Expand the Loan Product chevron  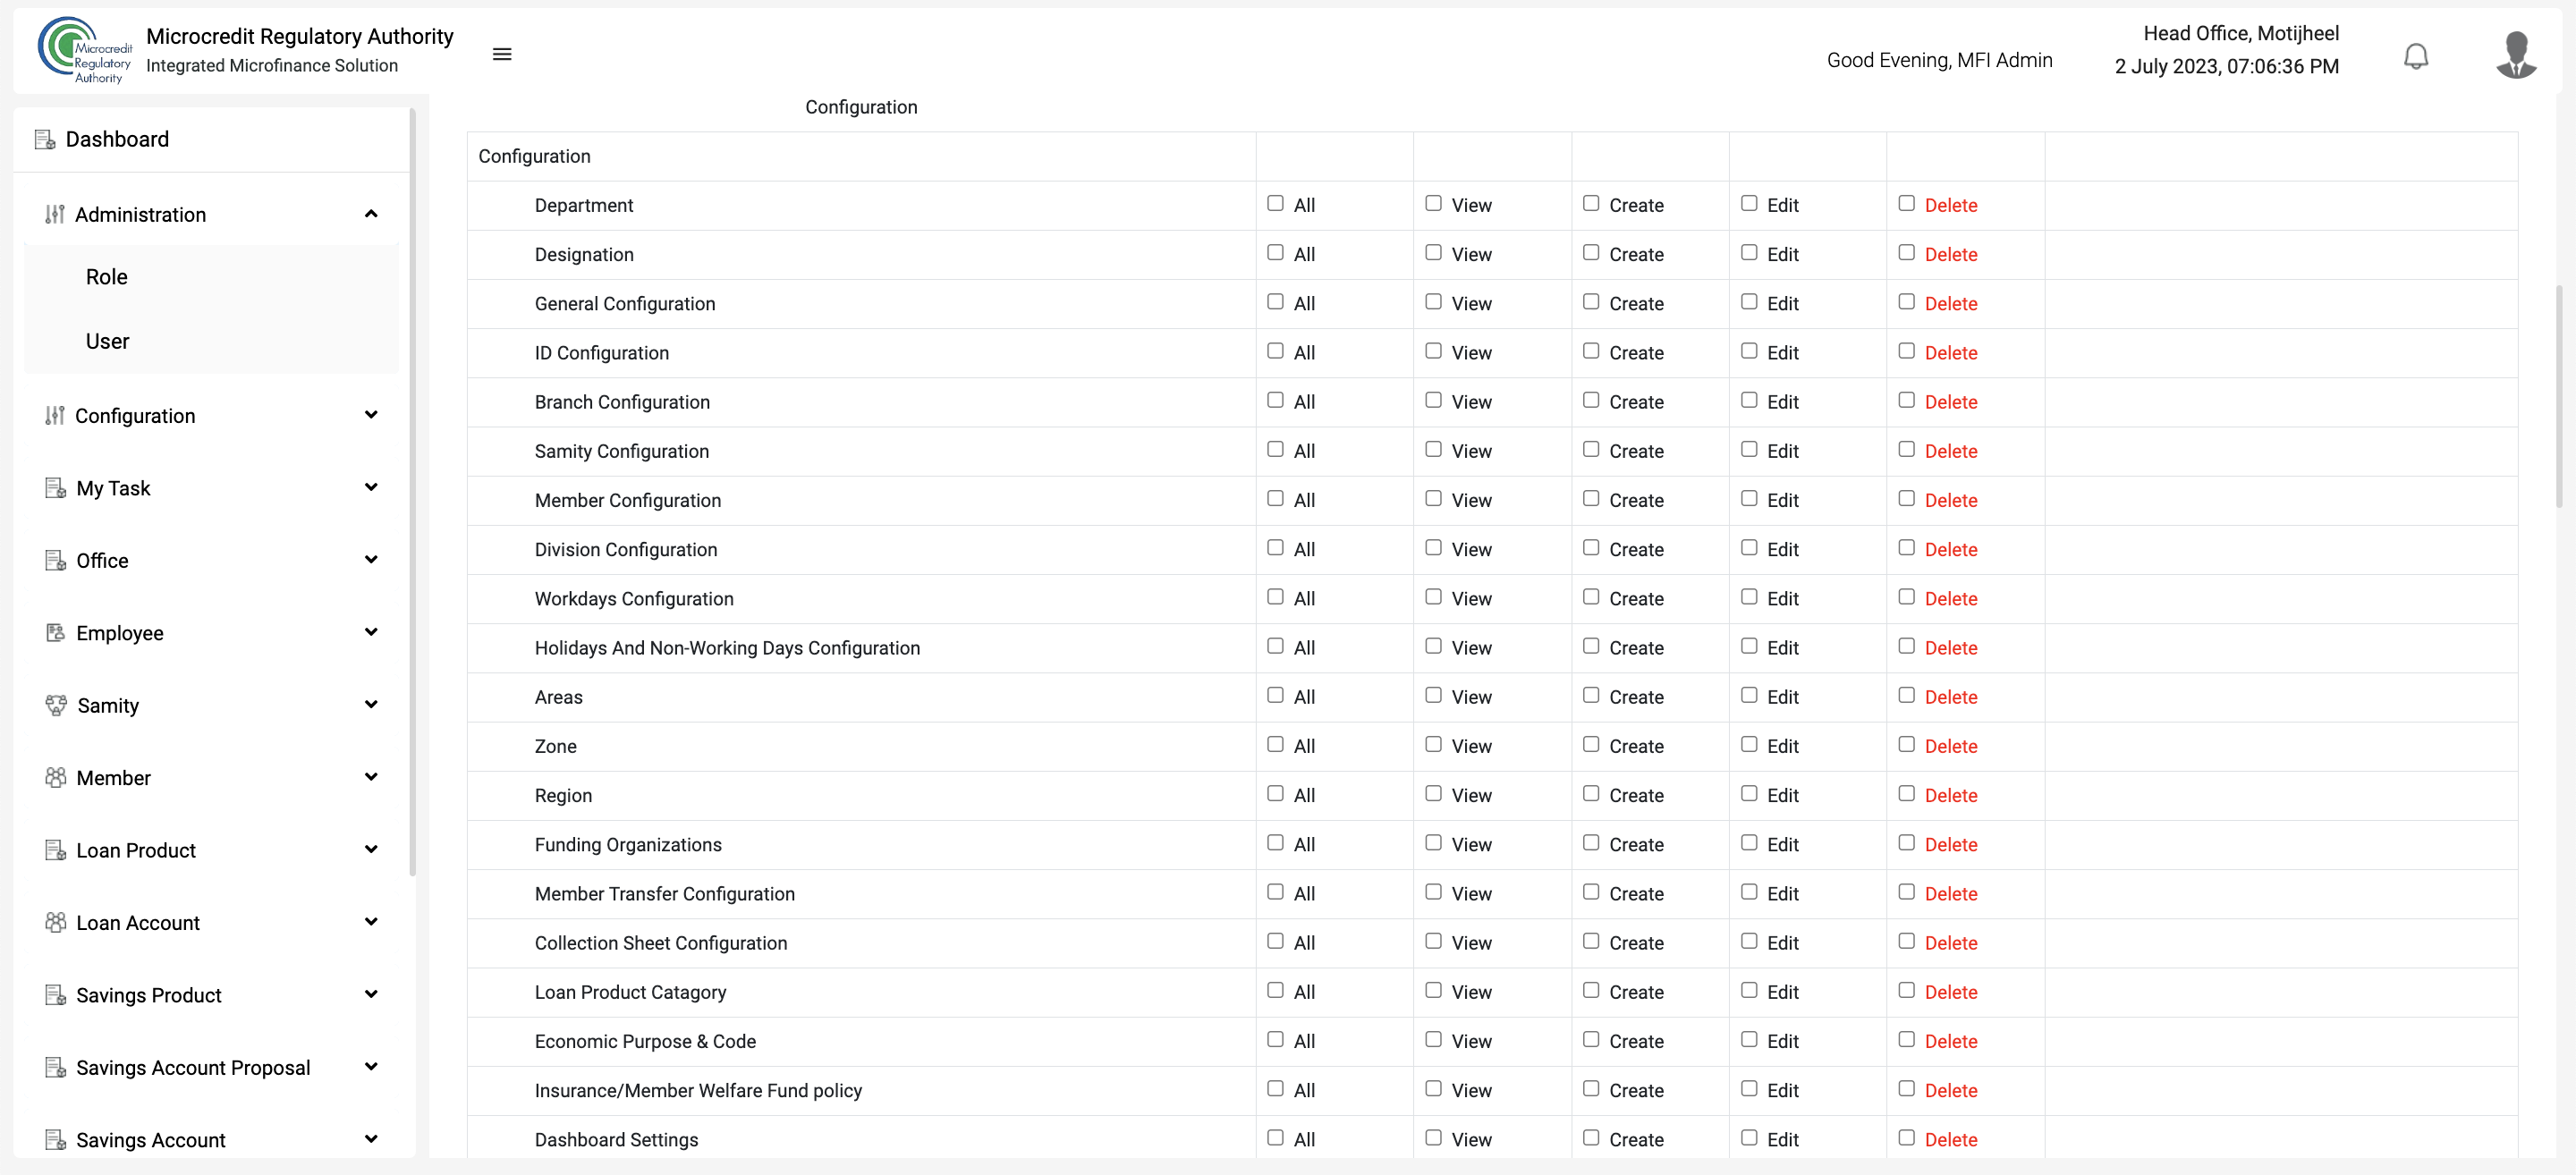tap(371, 850)
